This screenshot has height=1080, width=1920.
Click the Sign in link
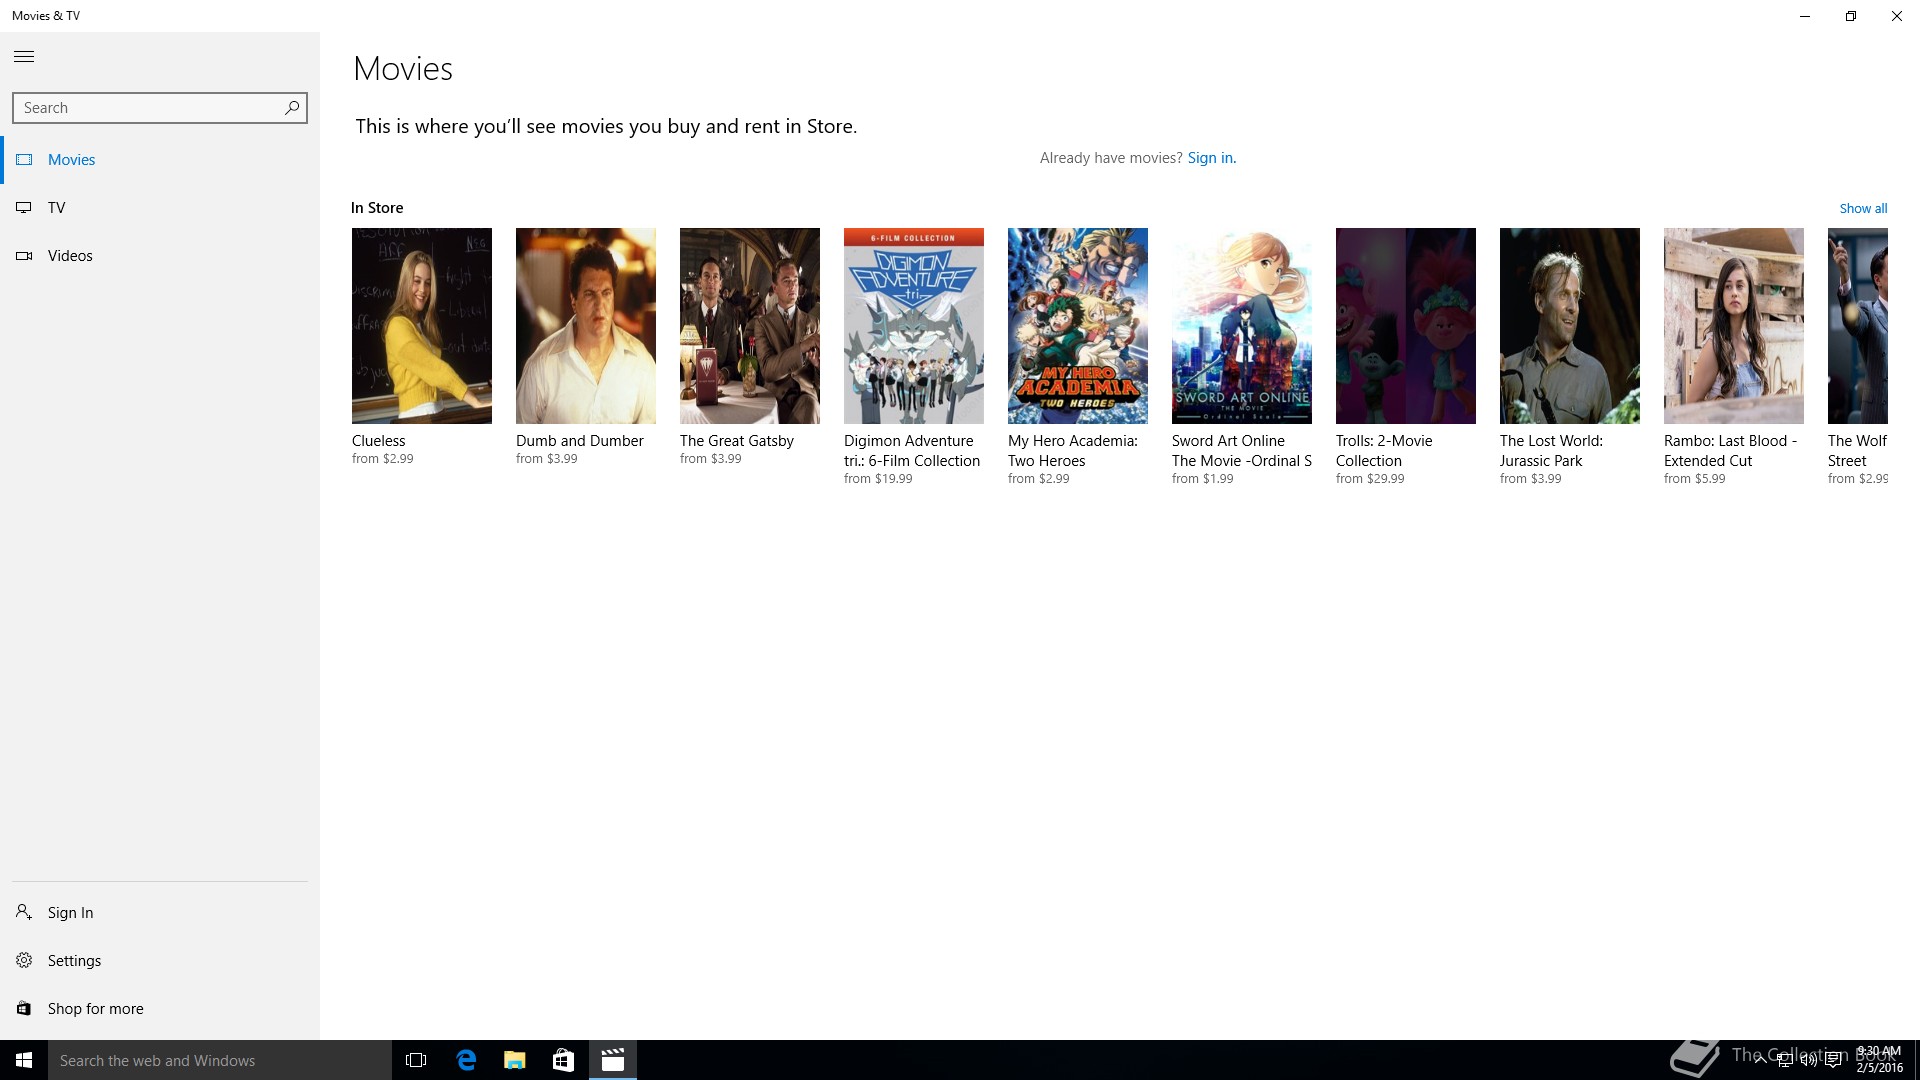click(1211, 158)
